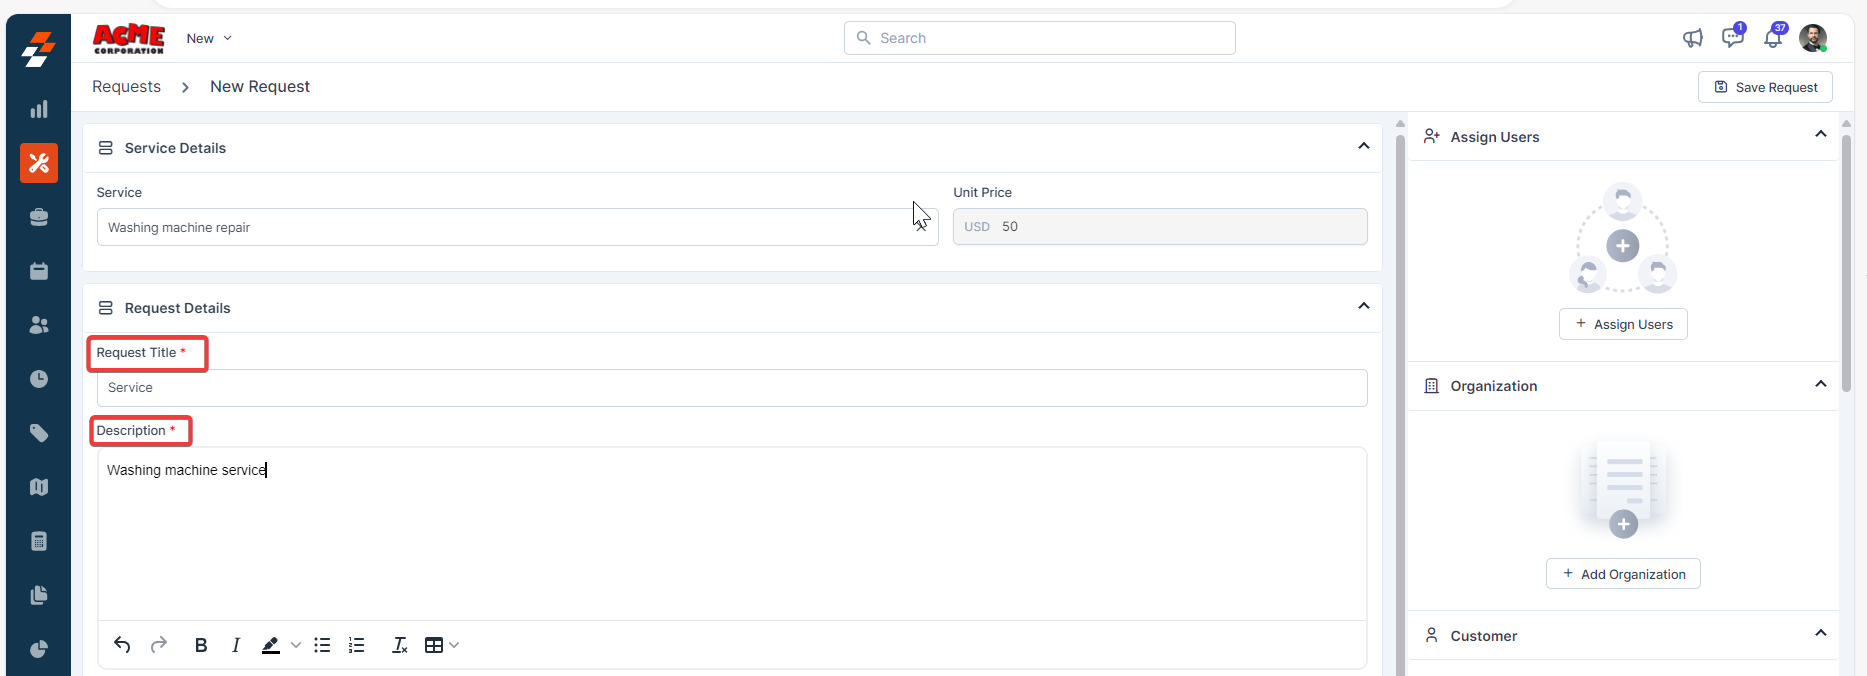Click the undo icon in editor toolbar

pos(122,645)
